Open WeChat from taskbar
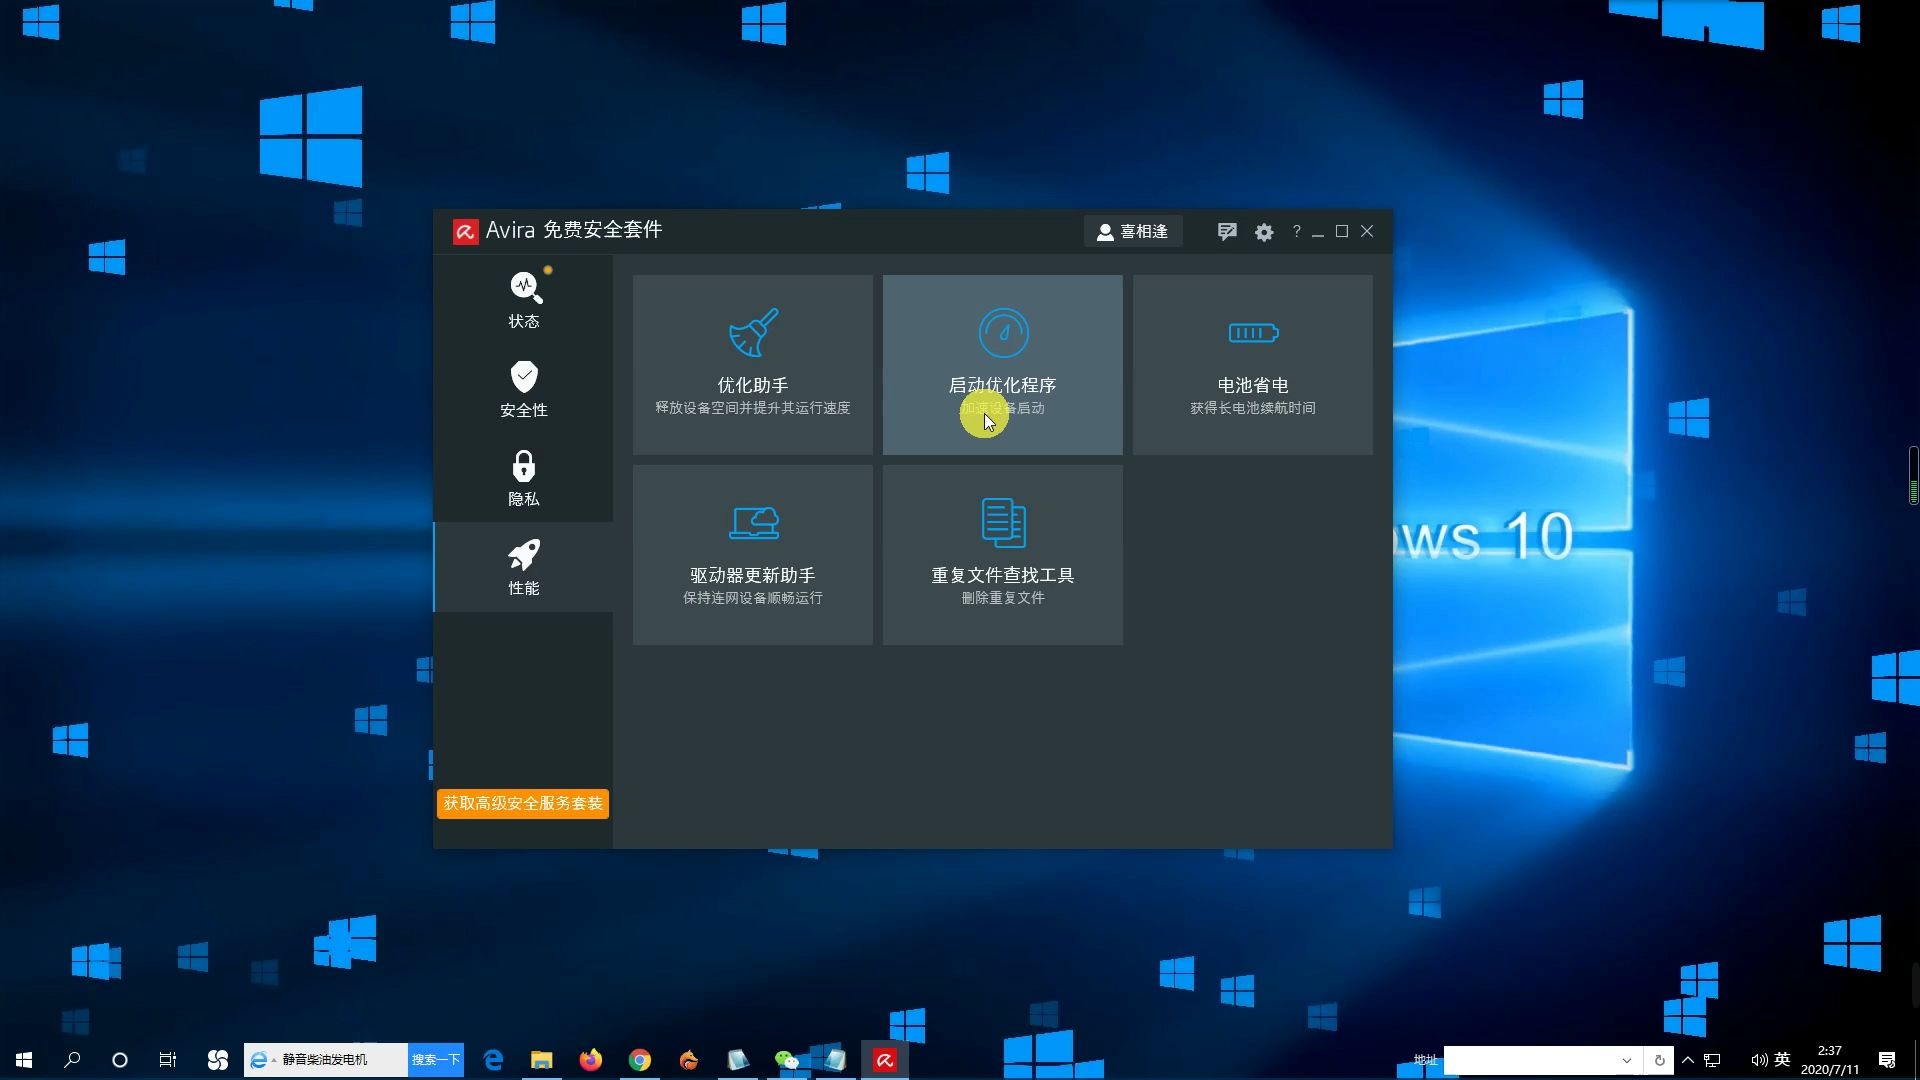This screenshot has height=1080, width=1920. tap(787, 1059)
